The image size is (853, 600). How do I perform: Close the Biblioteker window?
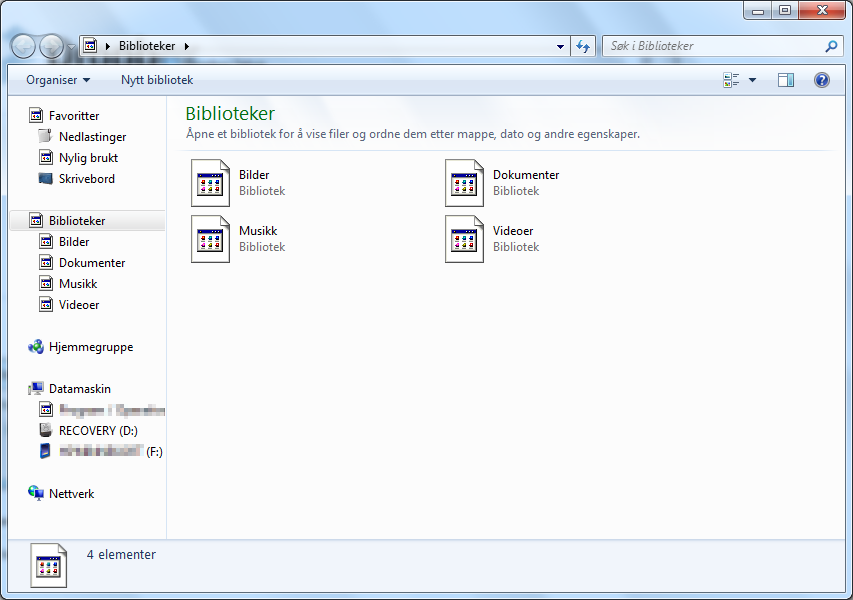click(822, 10)
